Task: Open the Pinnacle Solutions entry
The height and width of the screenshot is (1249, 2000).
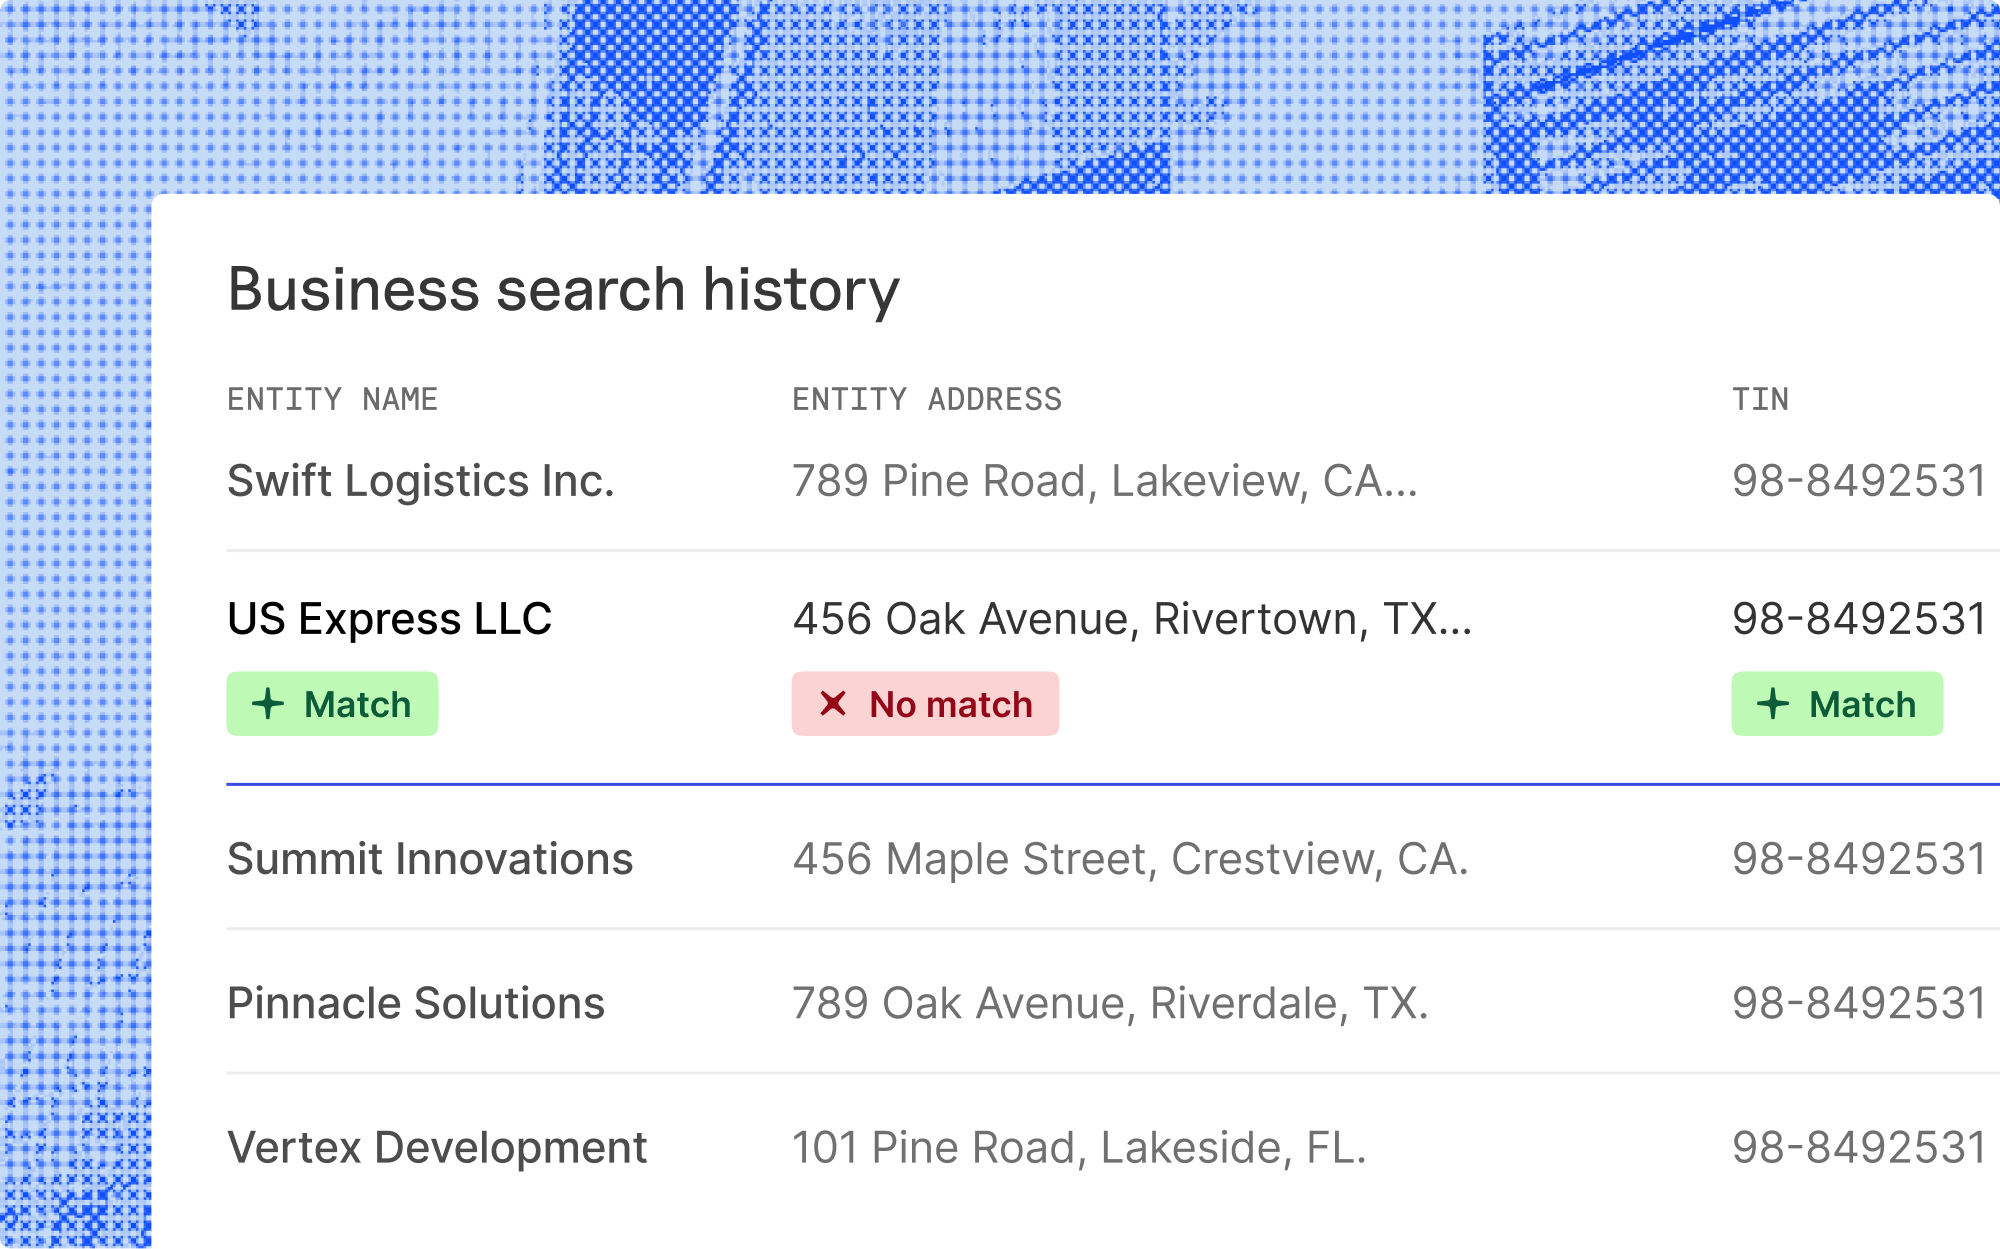Action: [x=416, y=1003]
